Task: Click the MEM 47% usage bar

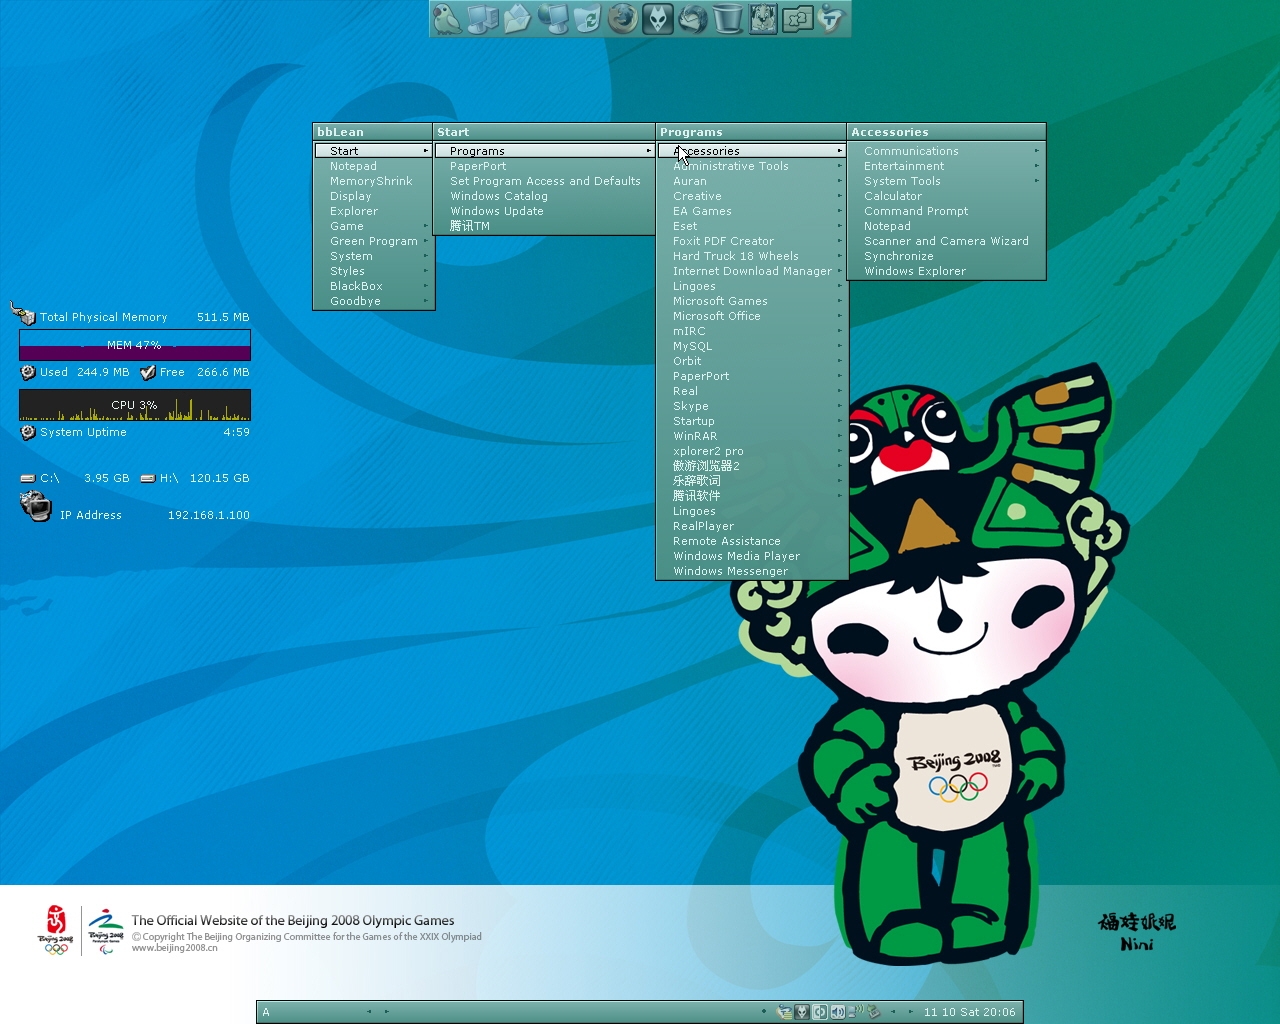Action: [x=135, y=345]
